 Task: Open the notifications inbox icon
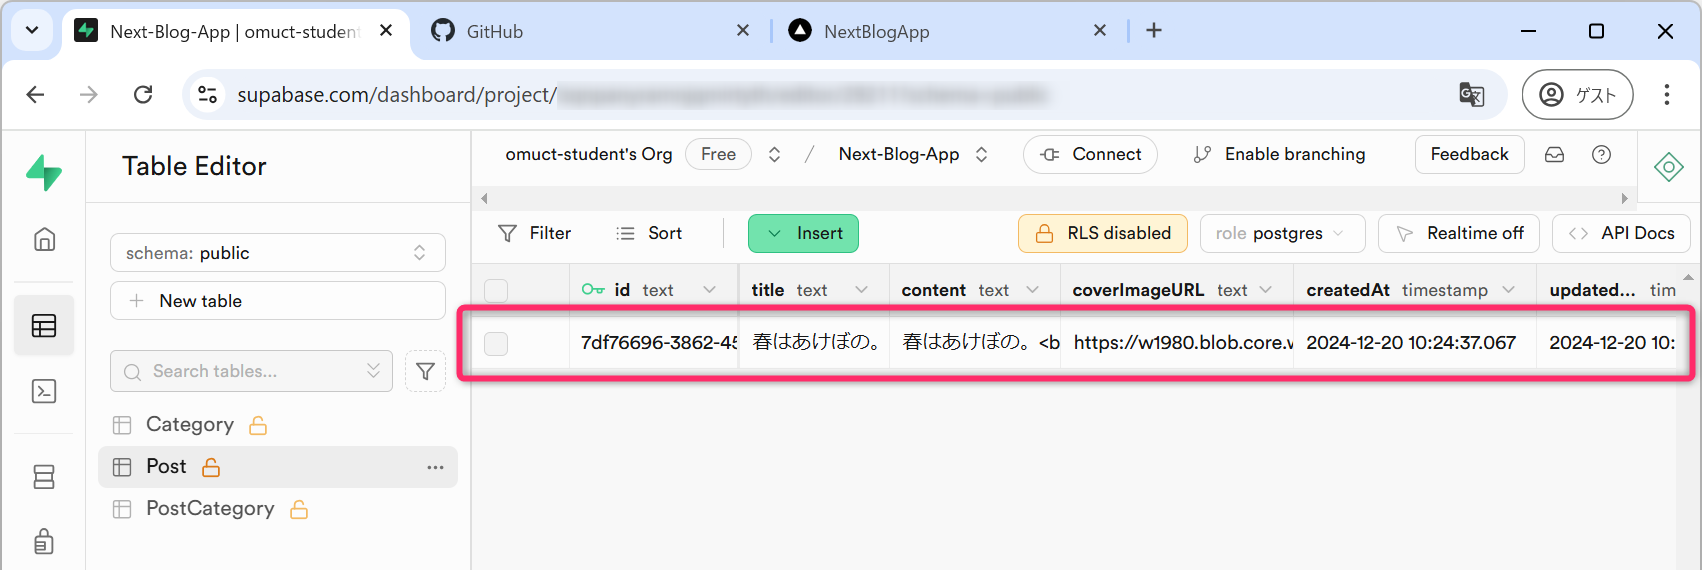pos(1554,154)
